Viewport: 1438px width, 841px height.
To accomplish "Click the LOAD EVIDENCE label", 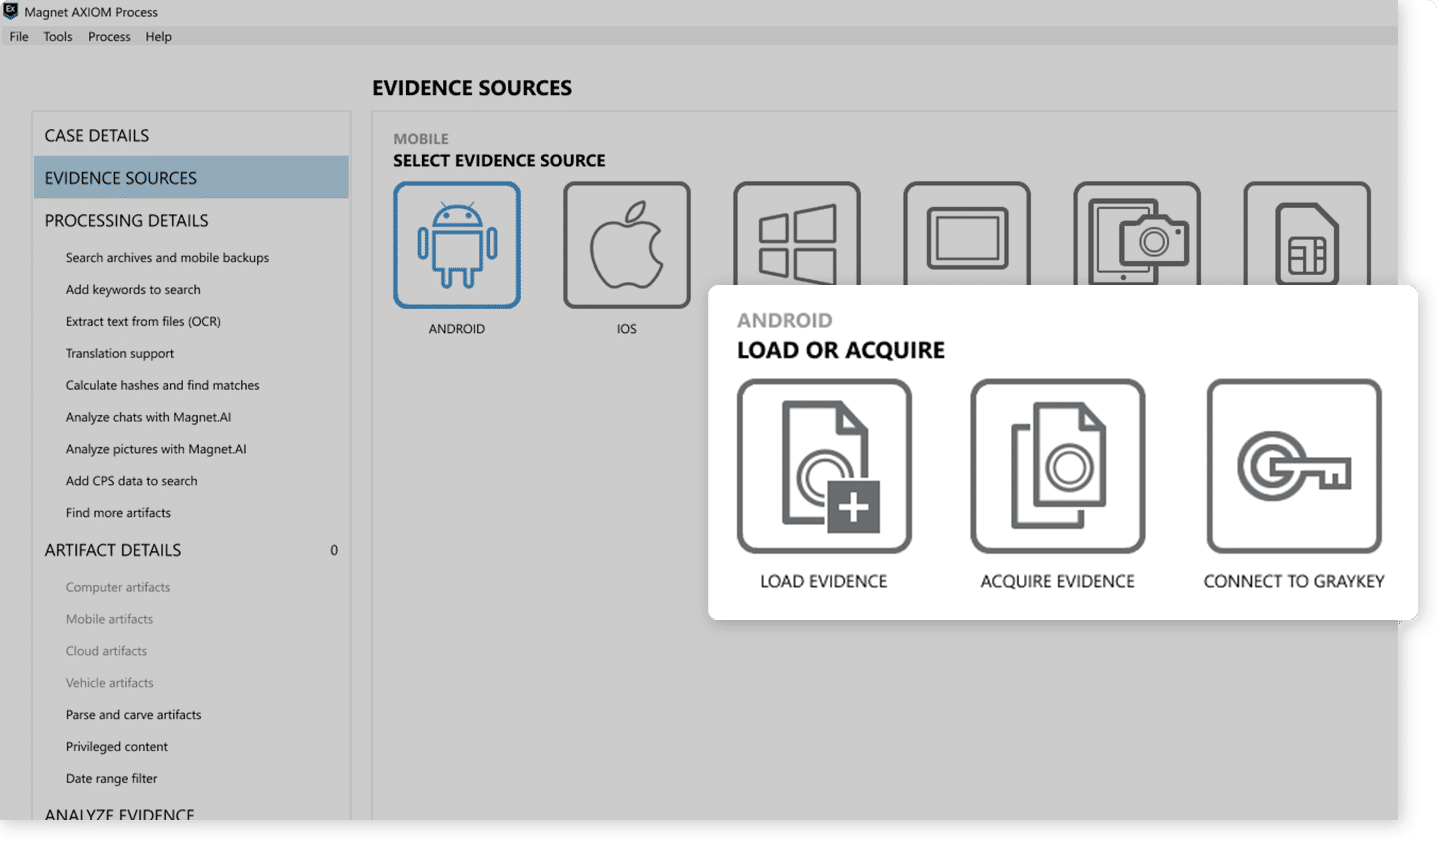I will coord(824,581).
